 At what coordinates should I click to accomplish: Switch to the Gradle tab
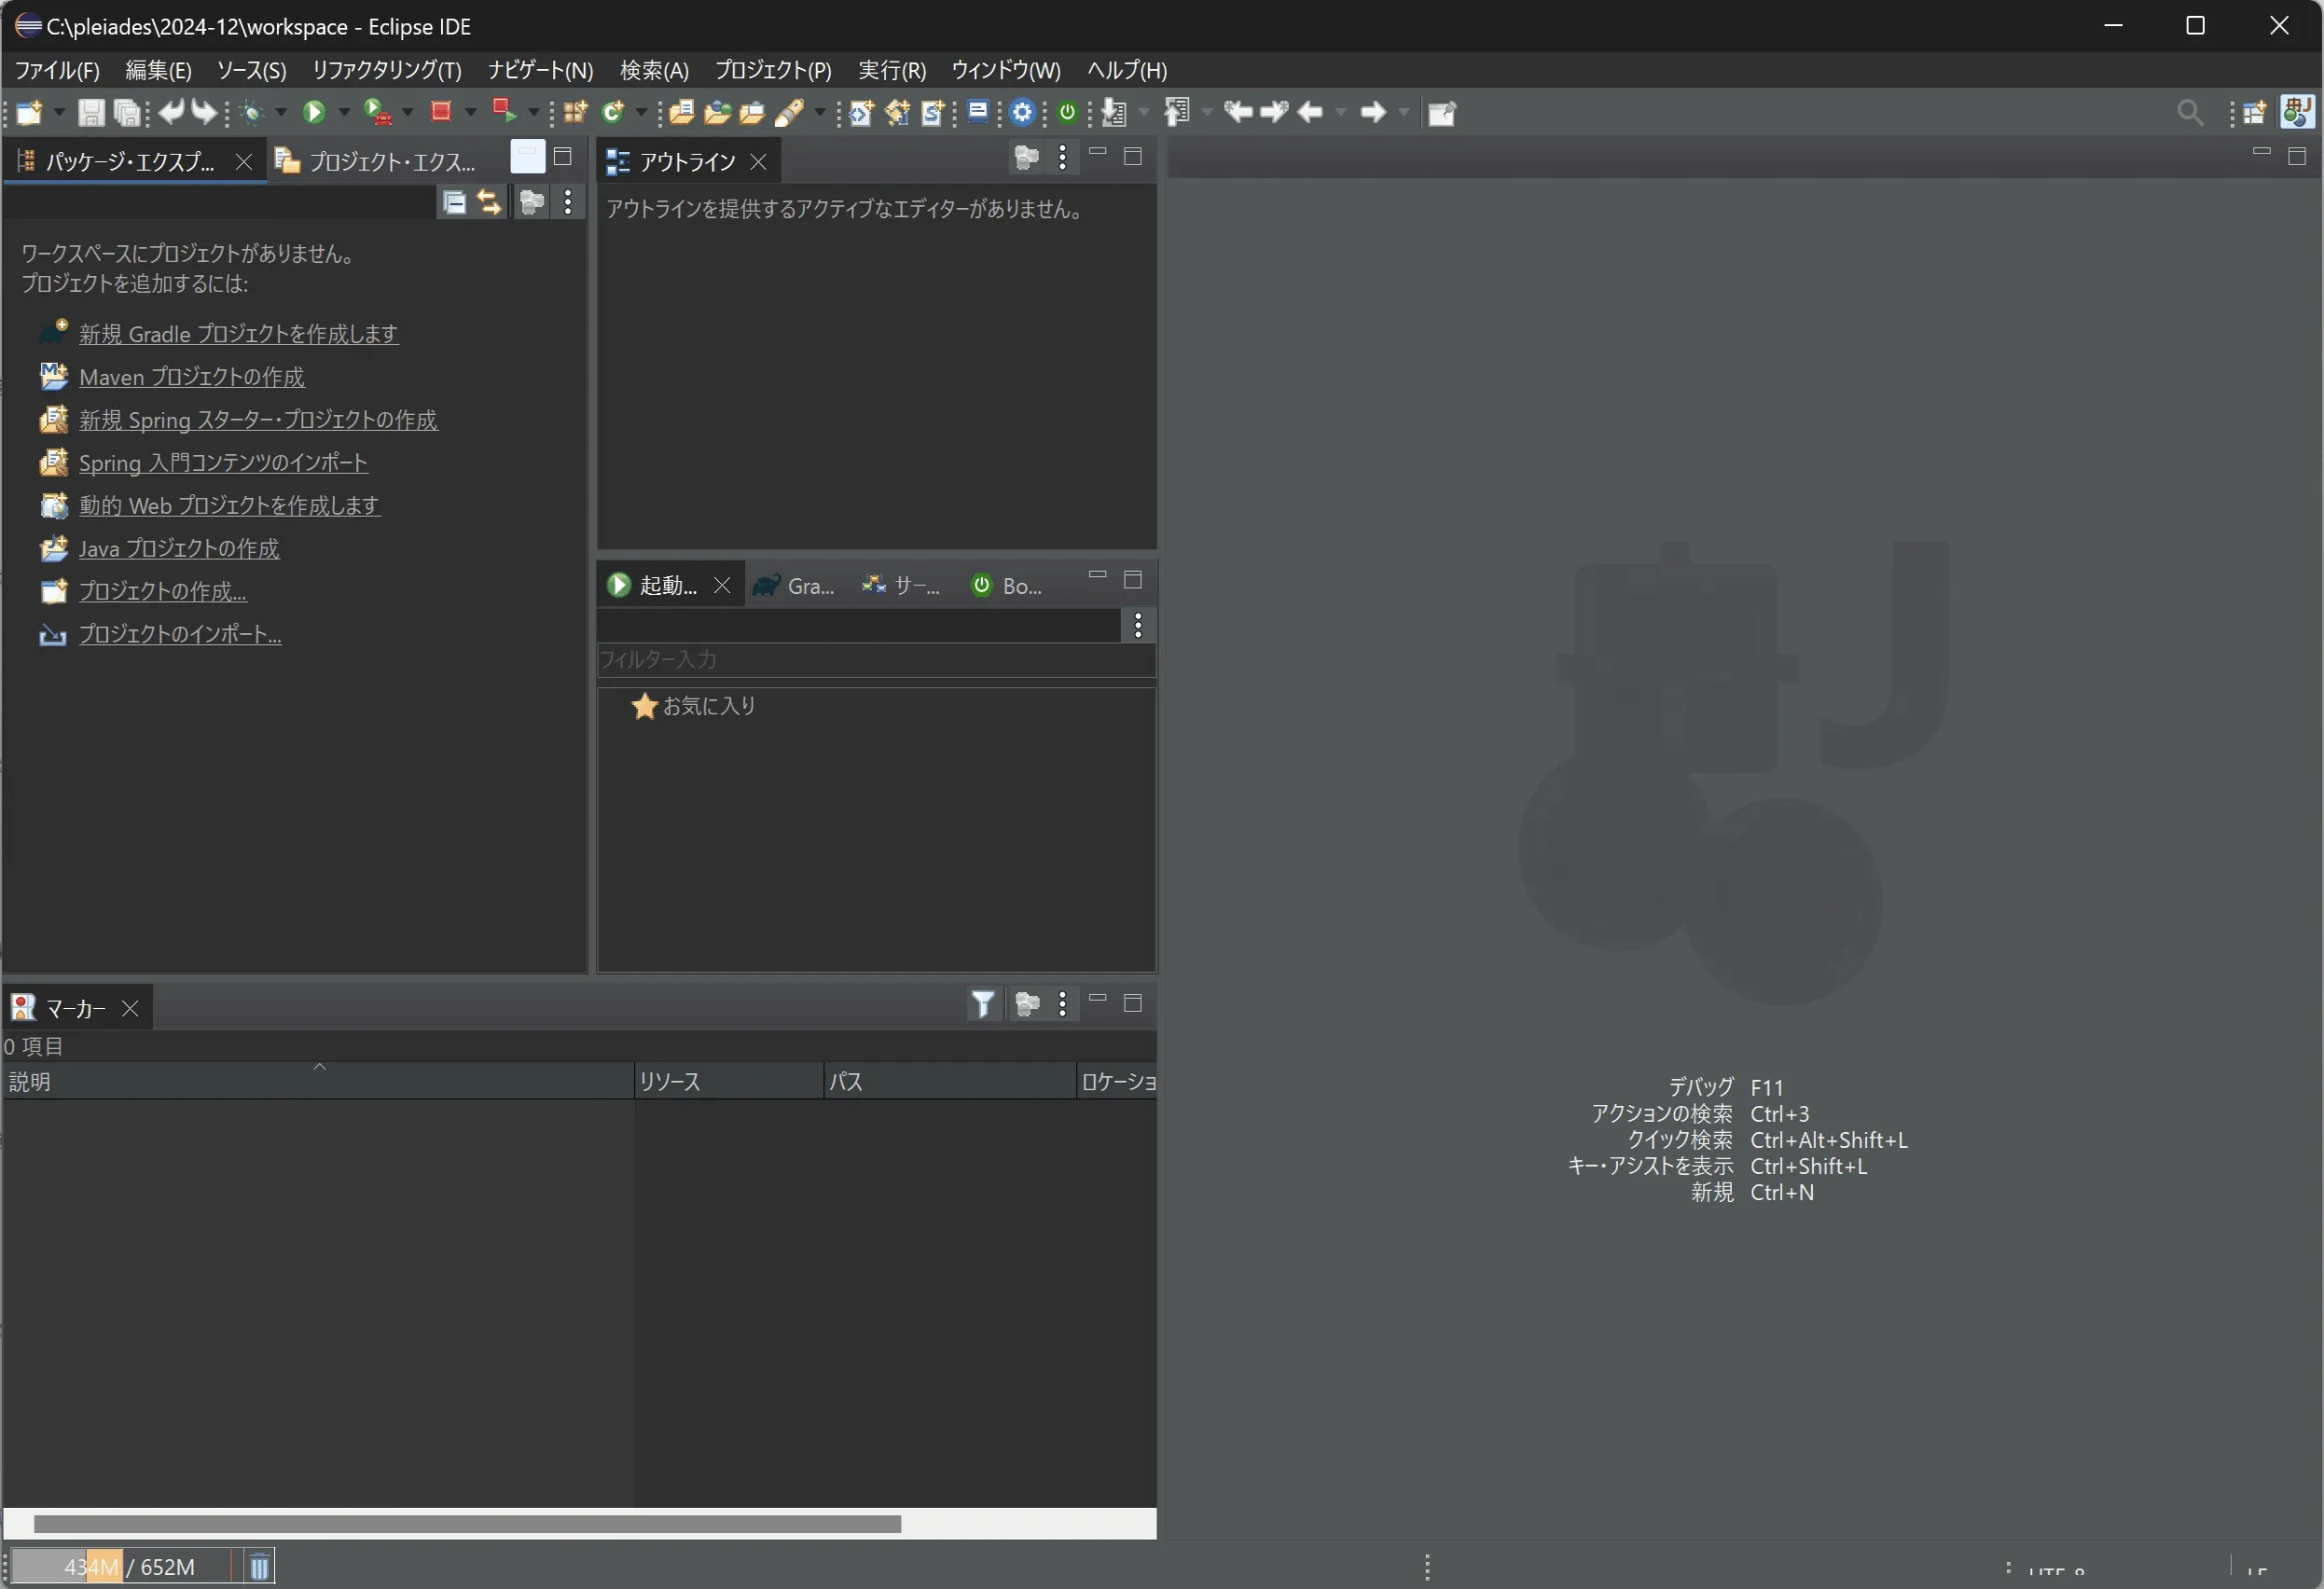(x=795, y=586)
